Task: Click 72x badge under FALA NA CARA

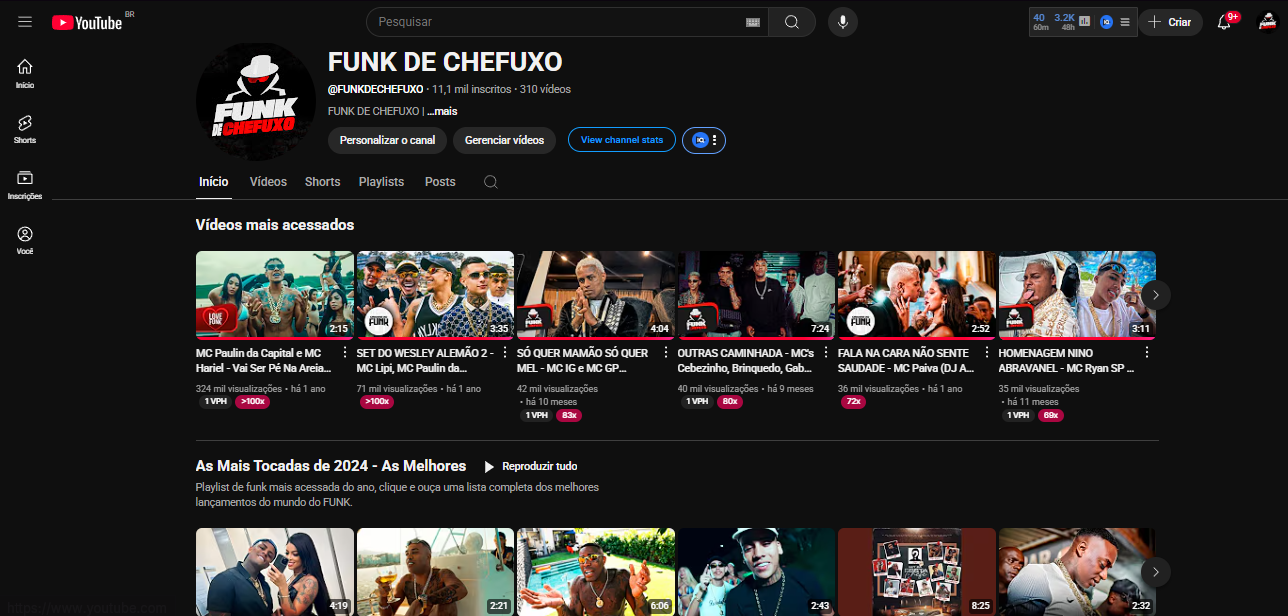Action: pyautogui.click(x=853, y=402)
